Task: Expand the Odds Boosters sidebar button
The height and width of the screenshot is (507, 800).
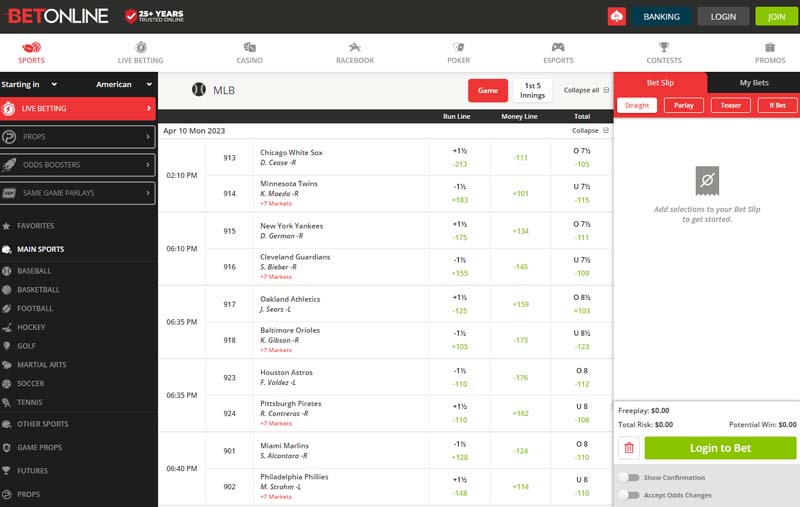Action: click(78, 165)
